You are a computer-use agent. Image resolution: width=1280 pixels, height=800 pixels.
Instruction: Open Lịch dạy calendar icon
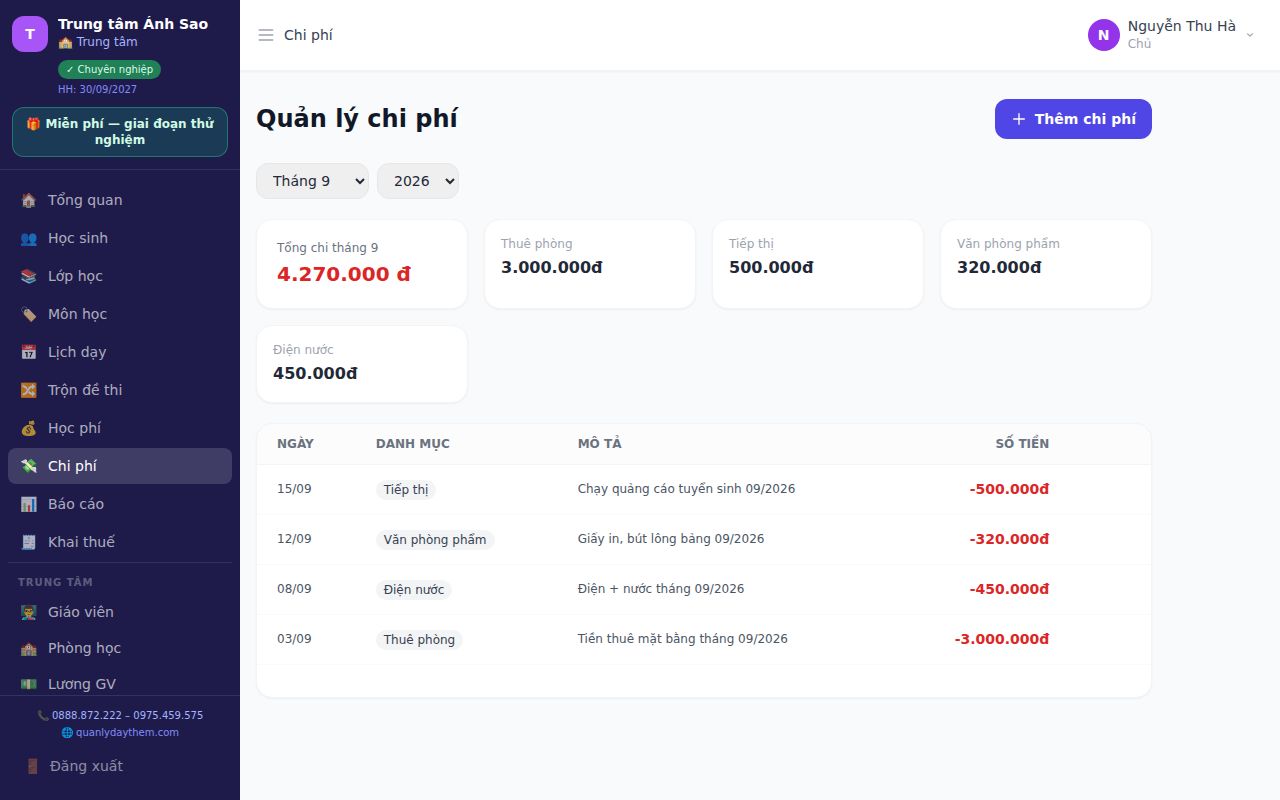click(29, 352)
